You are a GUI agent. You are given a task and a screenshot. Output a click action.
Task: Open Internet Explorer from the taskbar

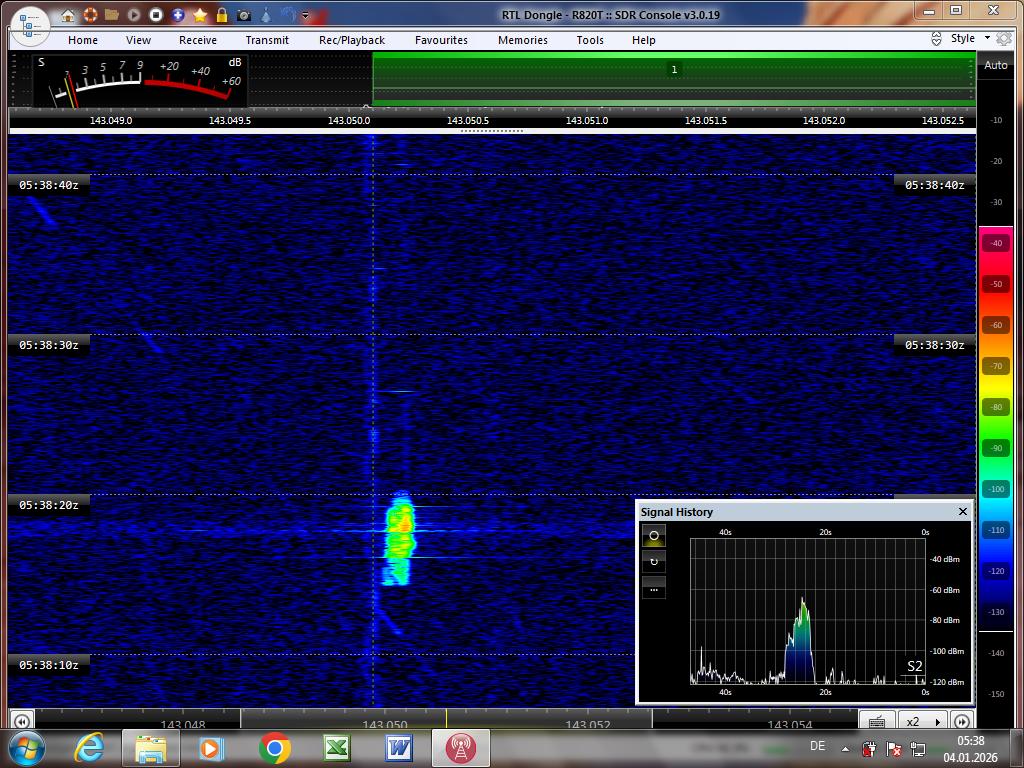pos(89,748)
